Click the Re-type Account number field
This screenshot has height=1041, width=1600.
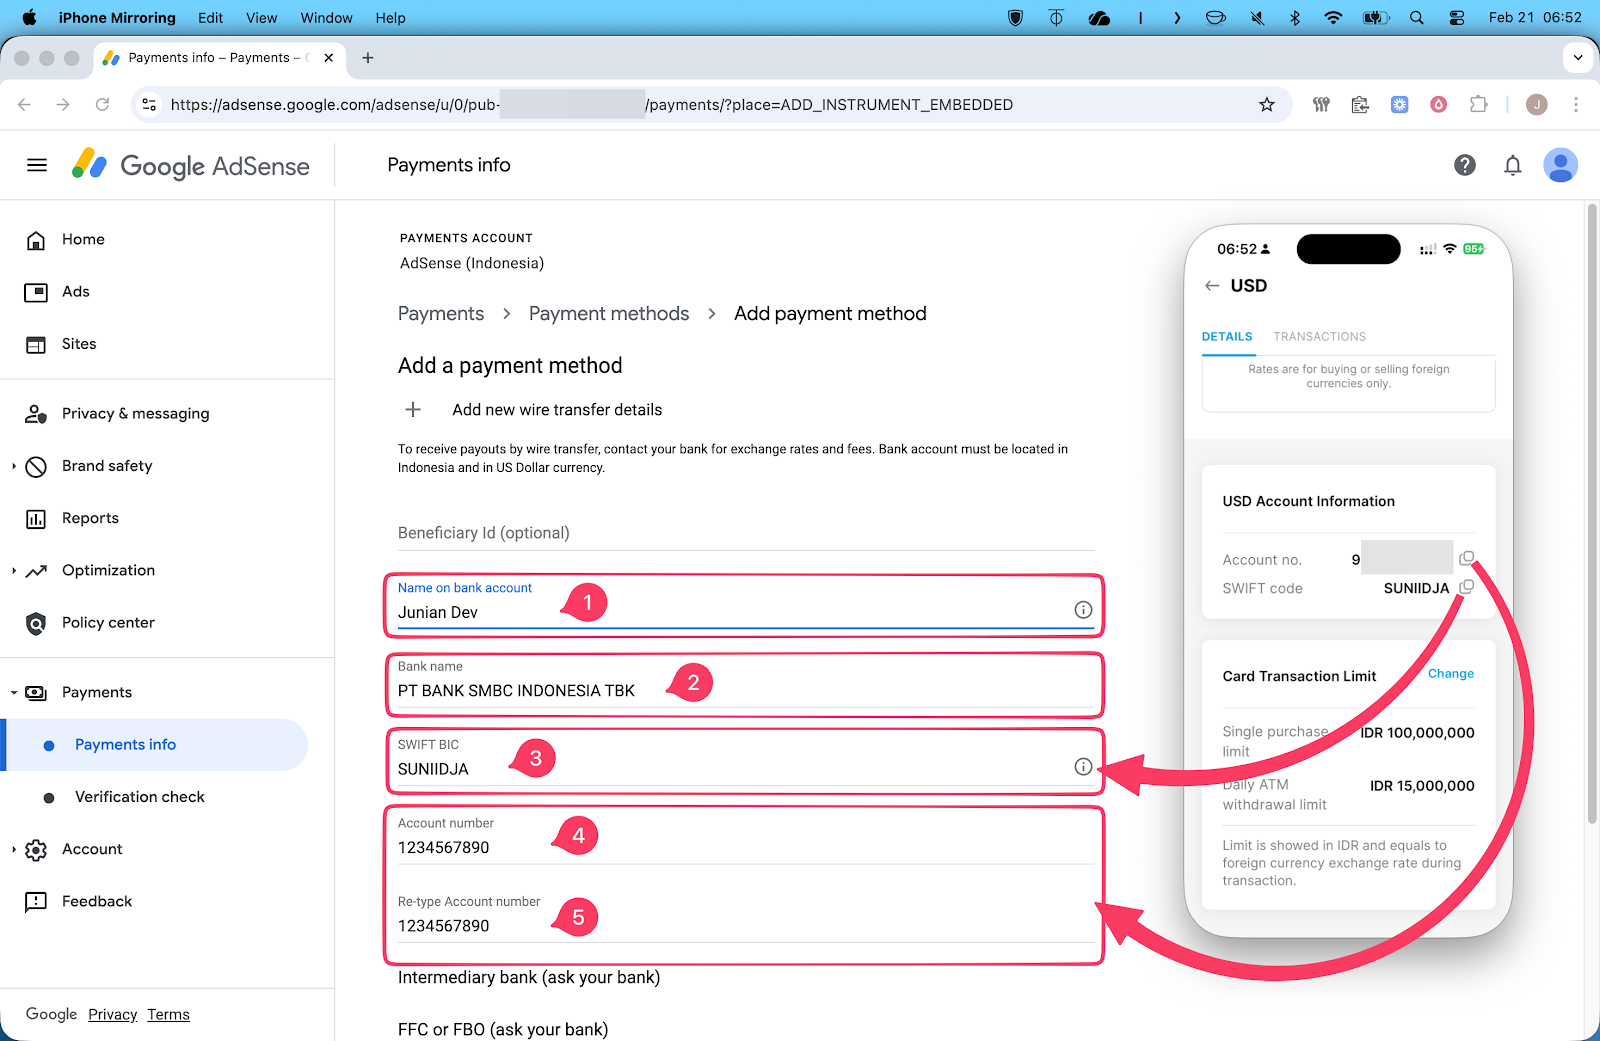(746, 917)
